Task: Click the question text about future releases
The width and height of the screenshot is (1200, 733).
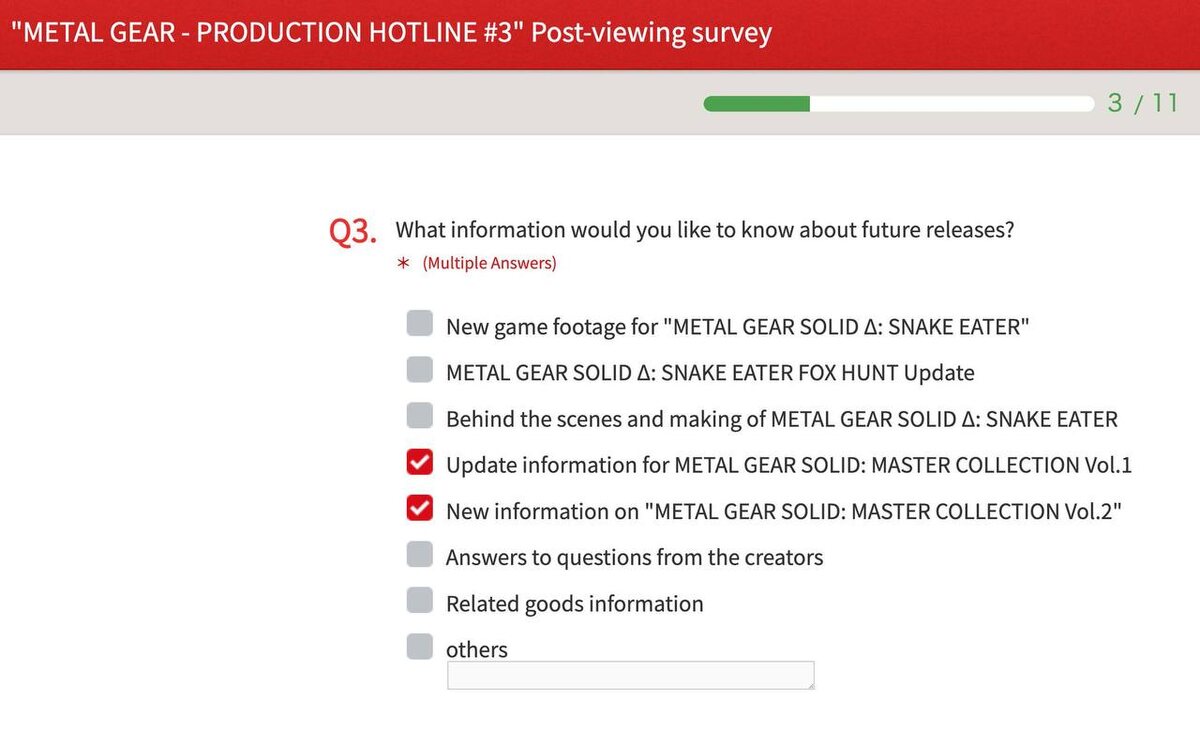Action: point(705,230)
